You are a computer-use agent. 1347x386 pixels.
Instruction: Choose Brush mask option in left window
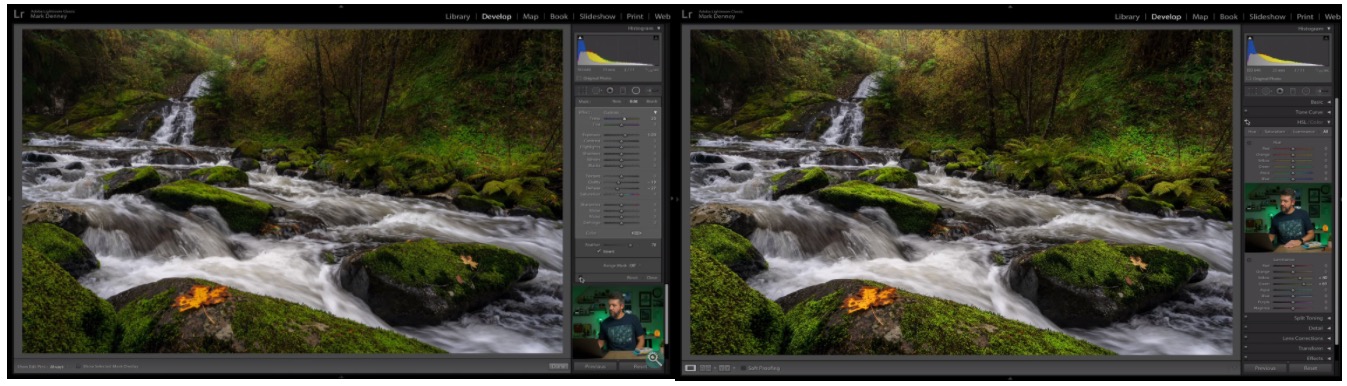651,102
